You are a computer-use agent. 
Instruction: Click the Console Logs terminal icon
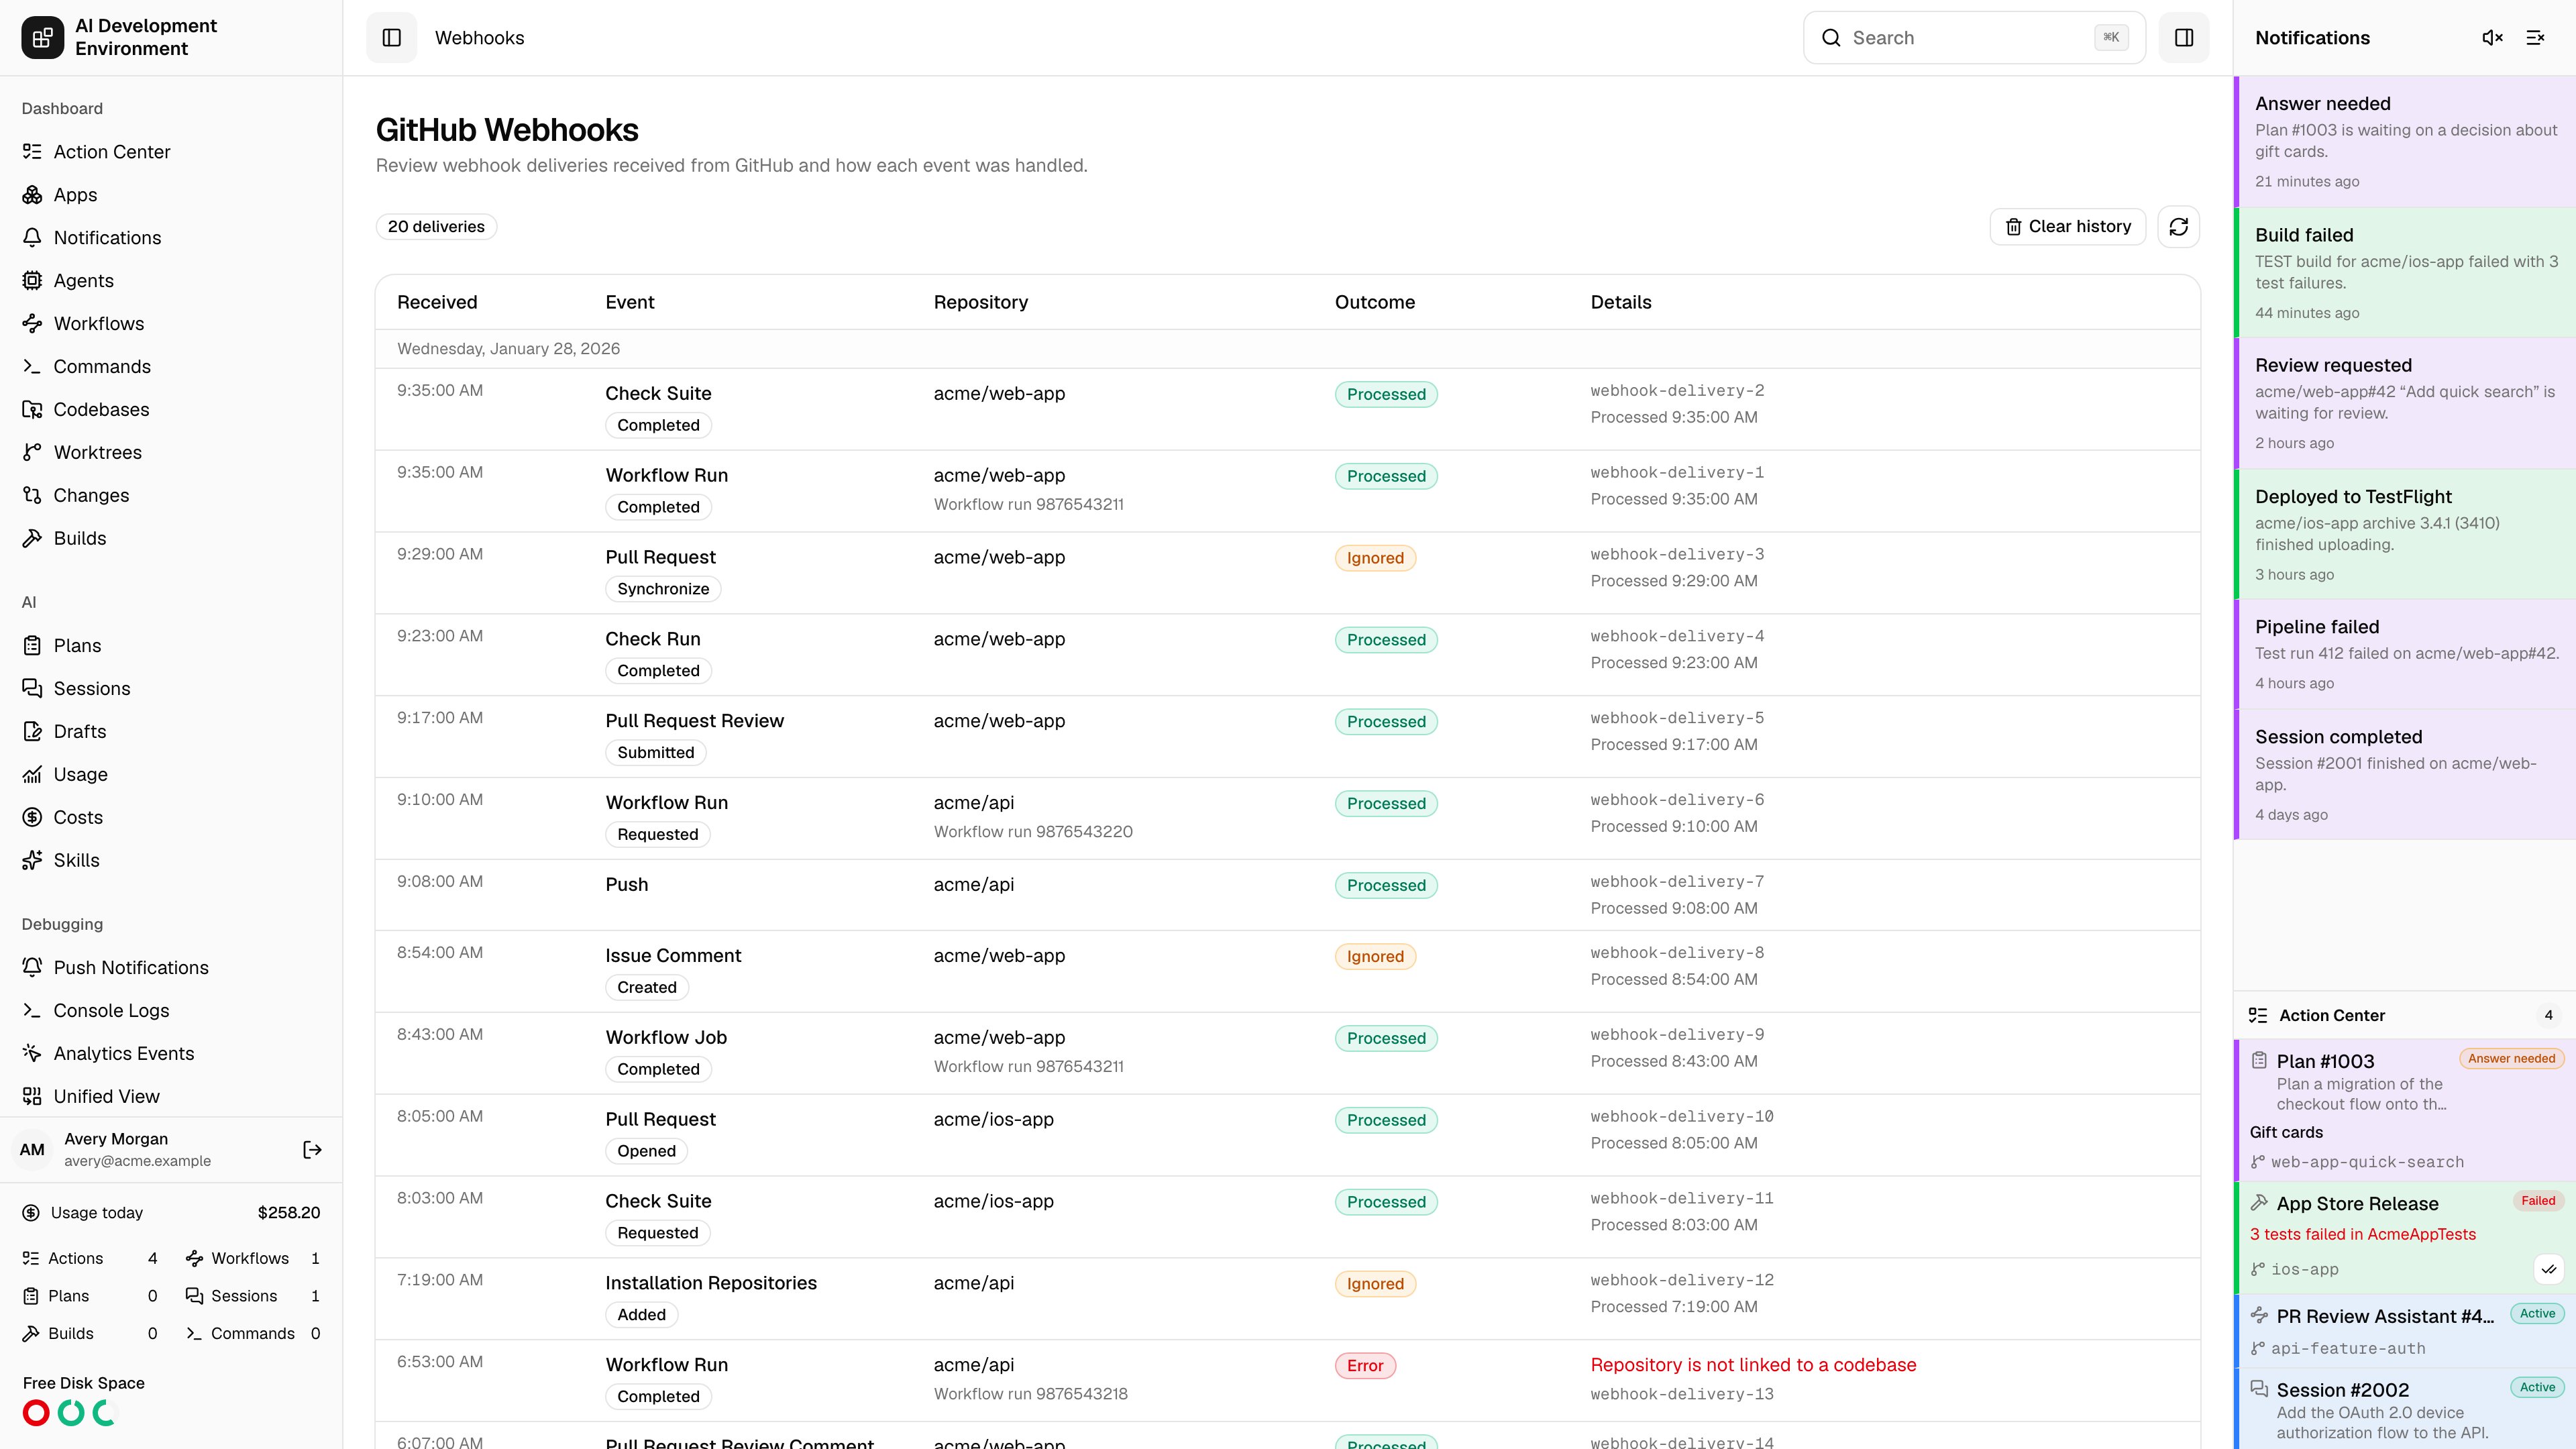pyautogui.click(x=32, y=1011)
